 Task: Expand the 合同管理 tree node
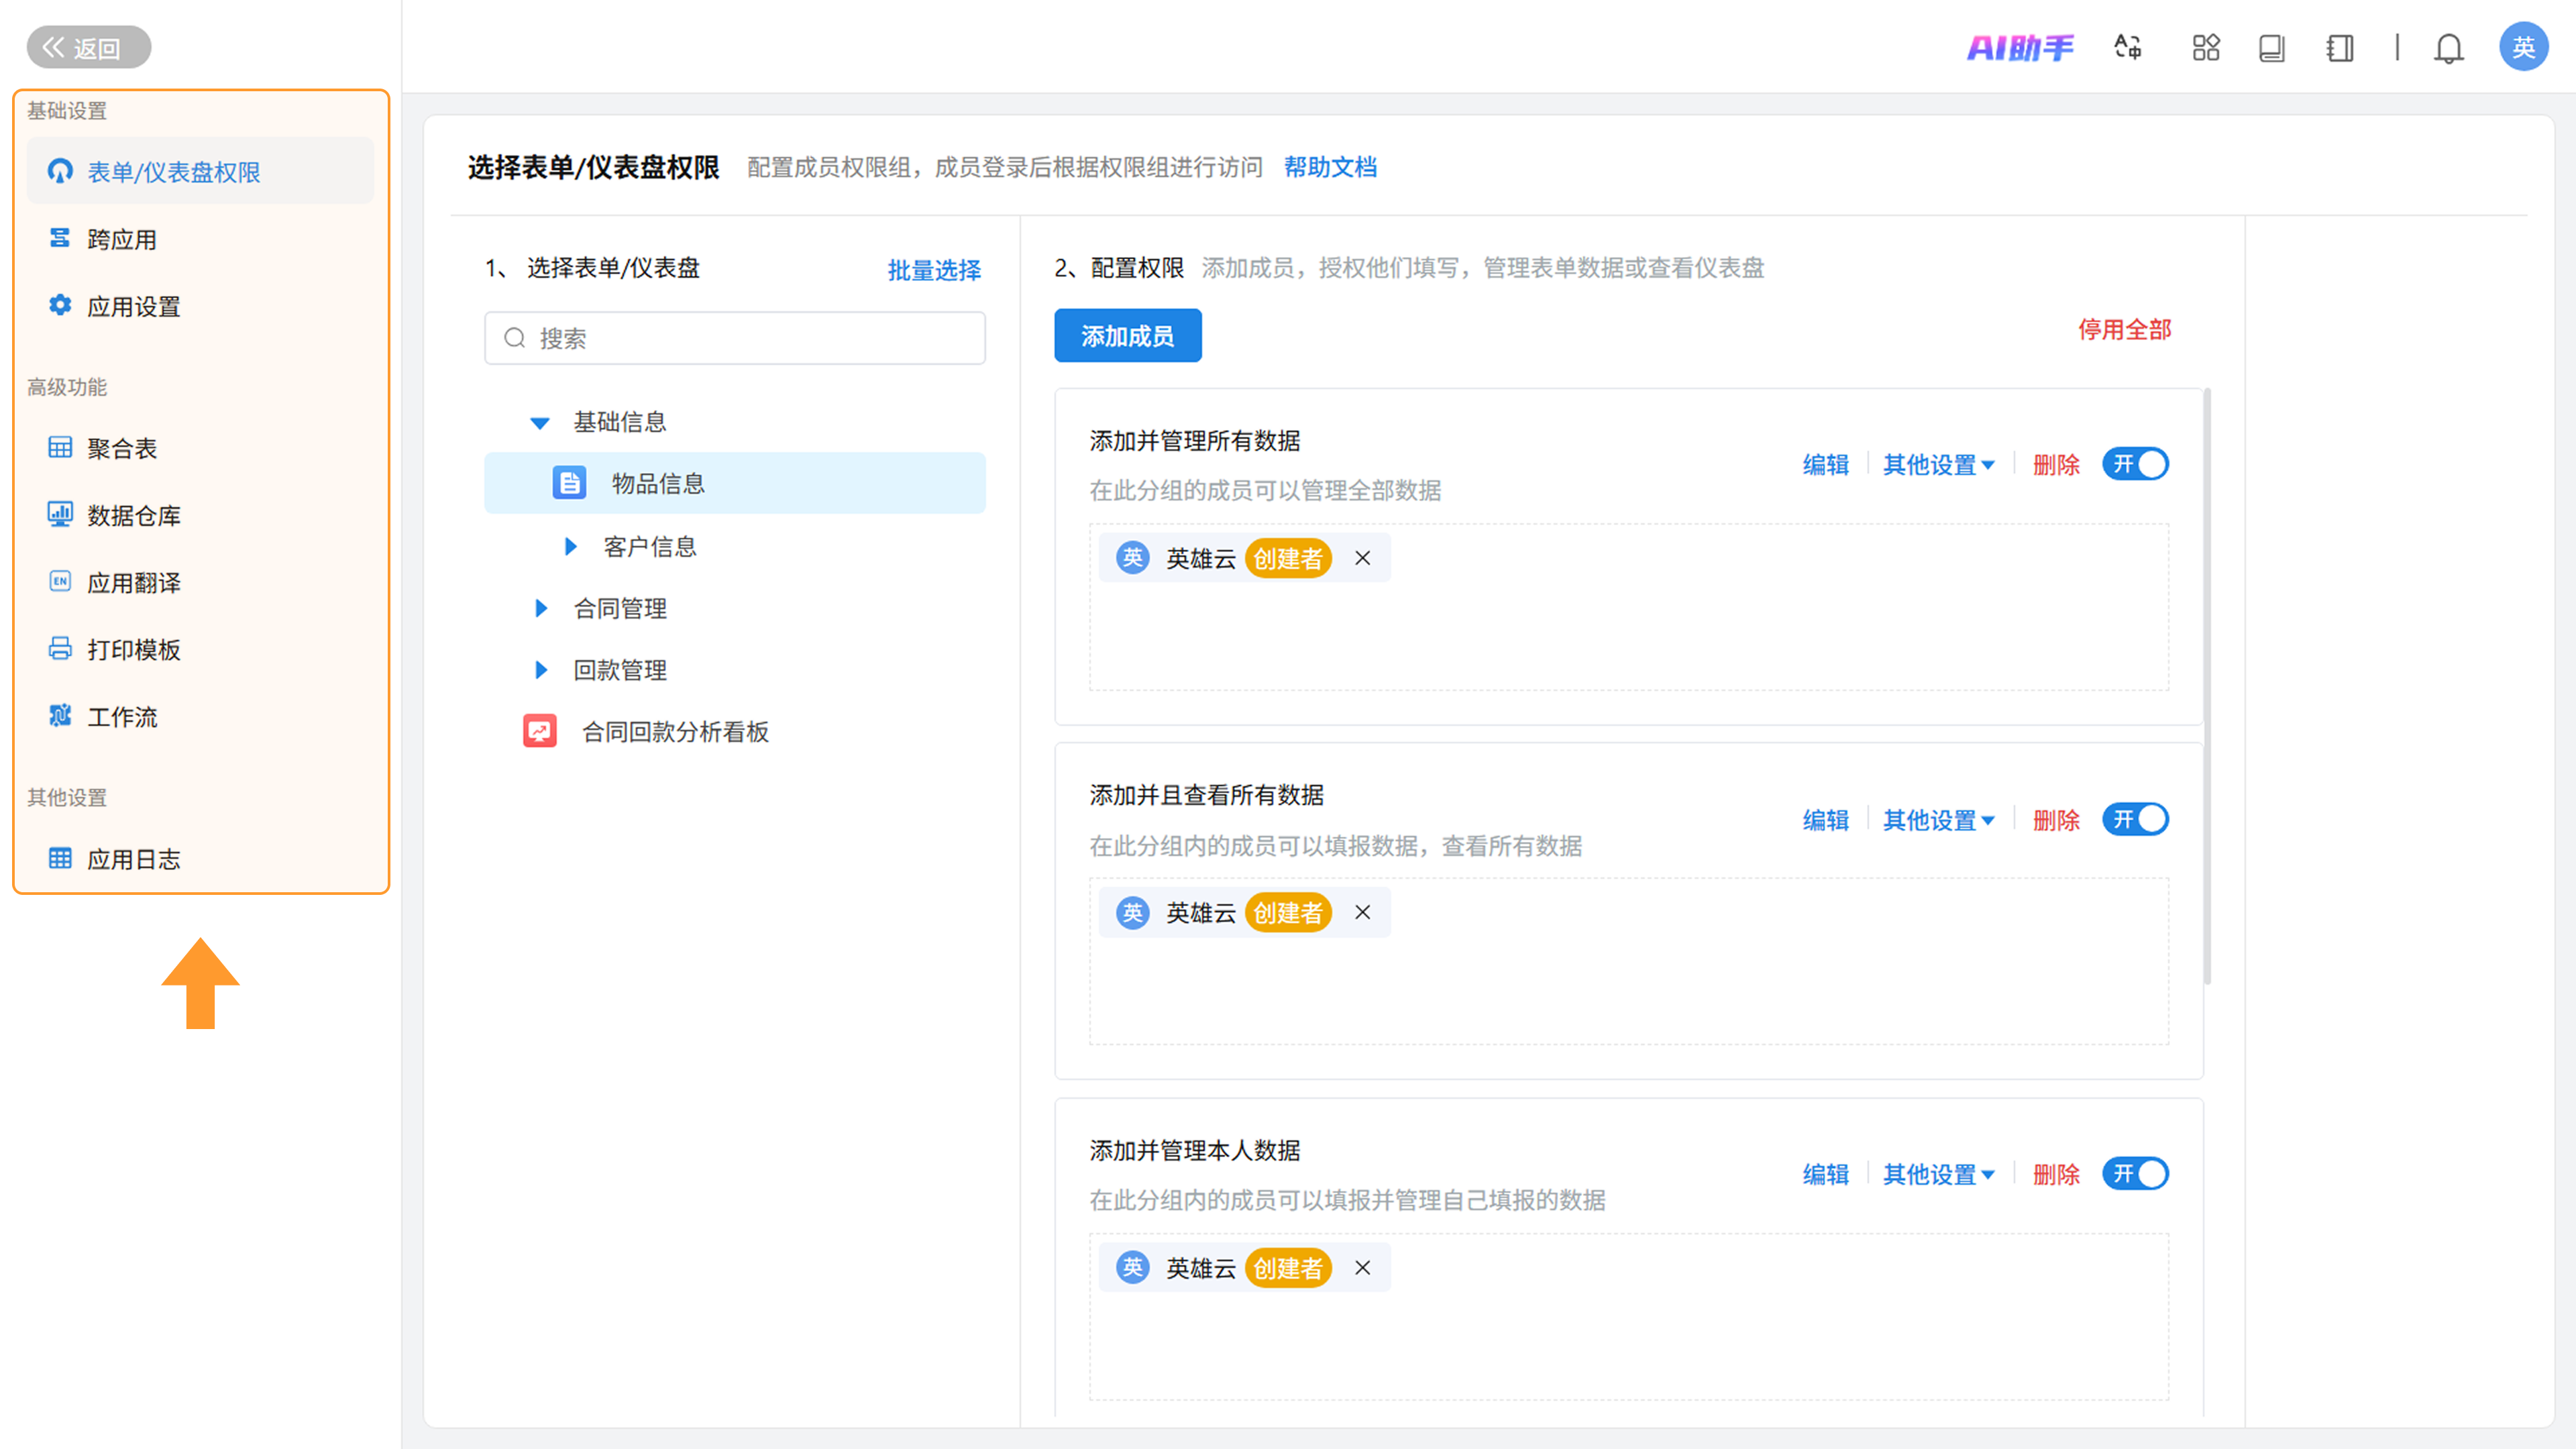541,608
